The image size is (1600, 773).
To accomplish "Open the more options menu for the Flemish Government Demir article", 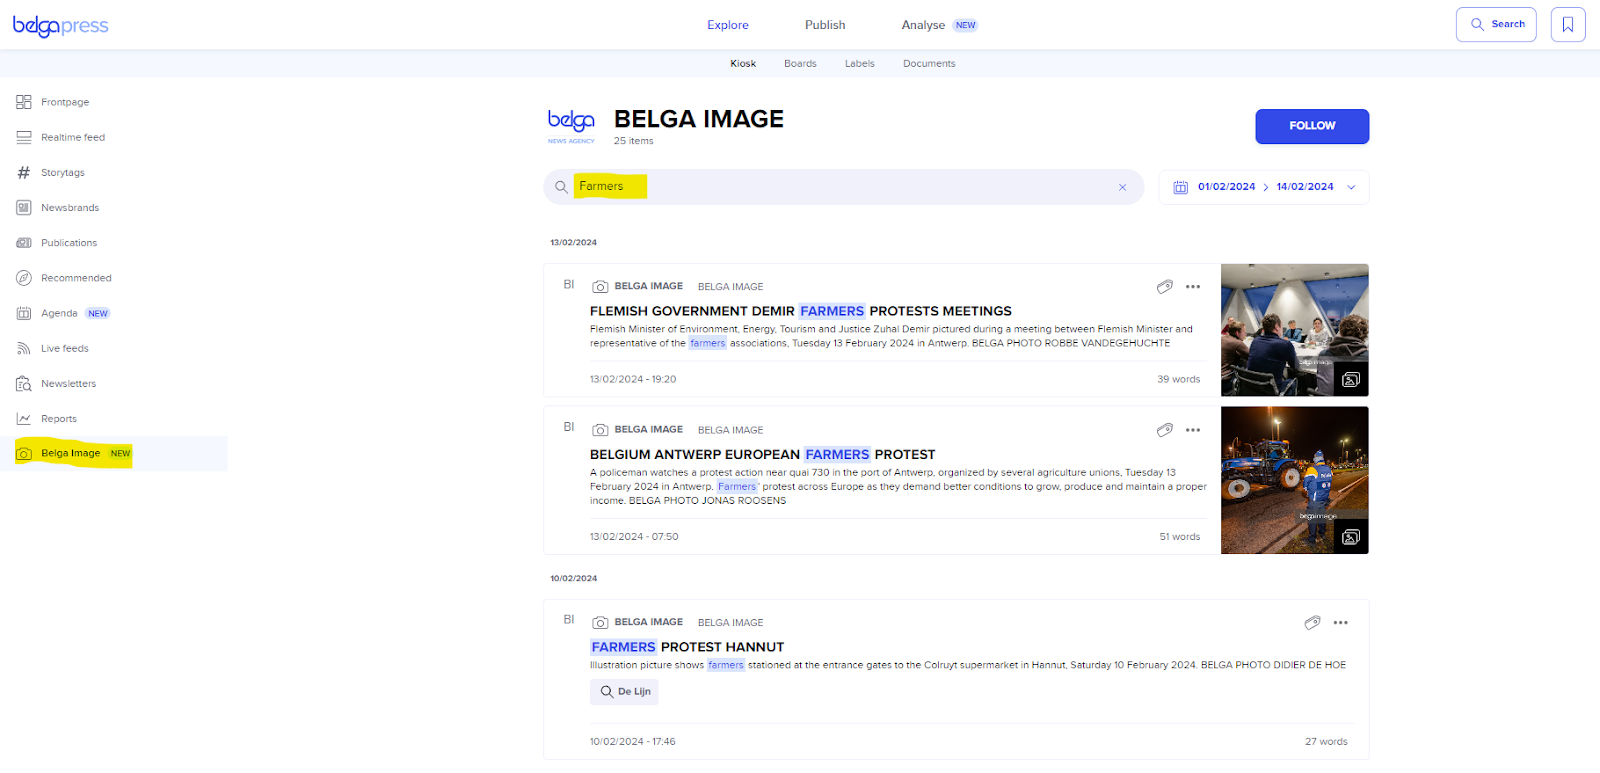I will pyautogui.click(x=1193, y=287).
